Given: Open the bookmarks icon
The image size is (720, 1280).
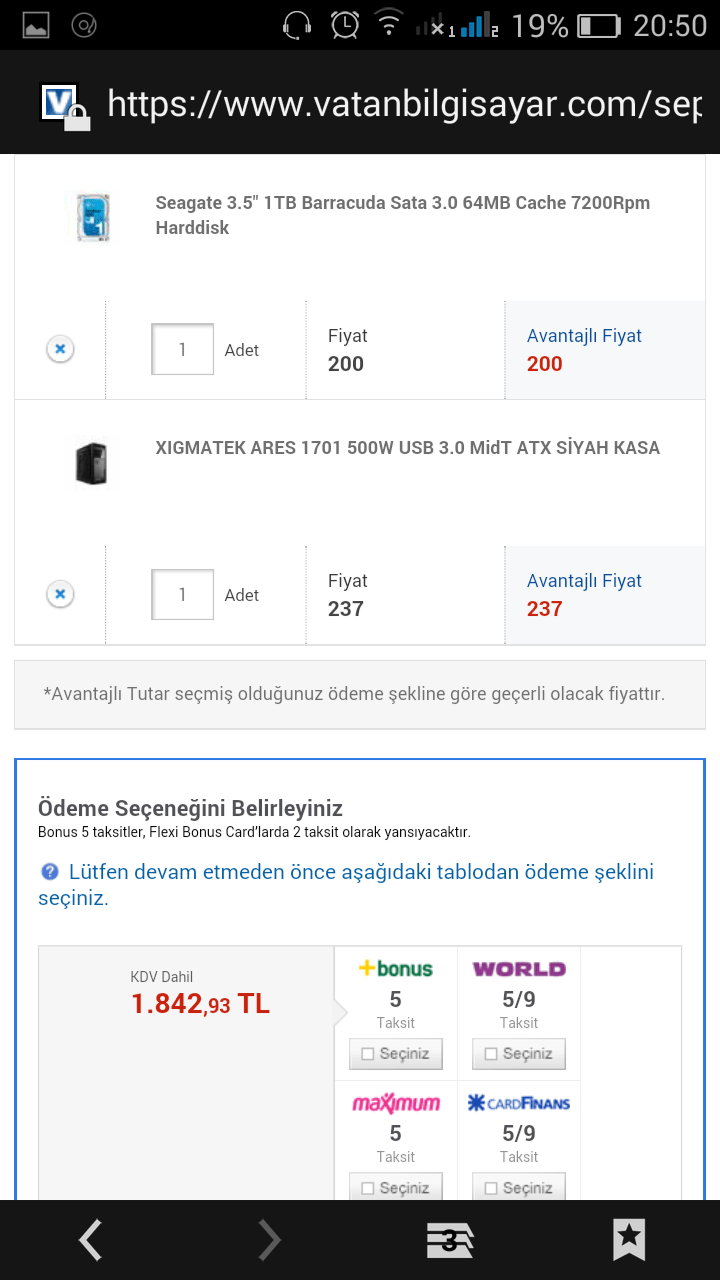Looking at the screenshot, I should point(629,1240).
